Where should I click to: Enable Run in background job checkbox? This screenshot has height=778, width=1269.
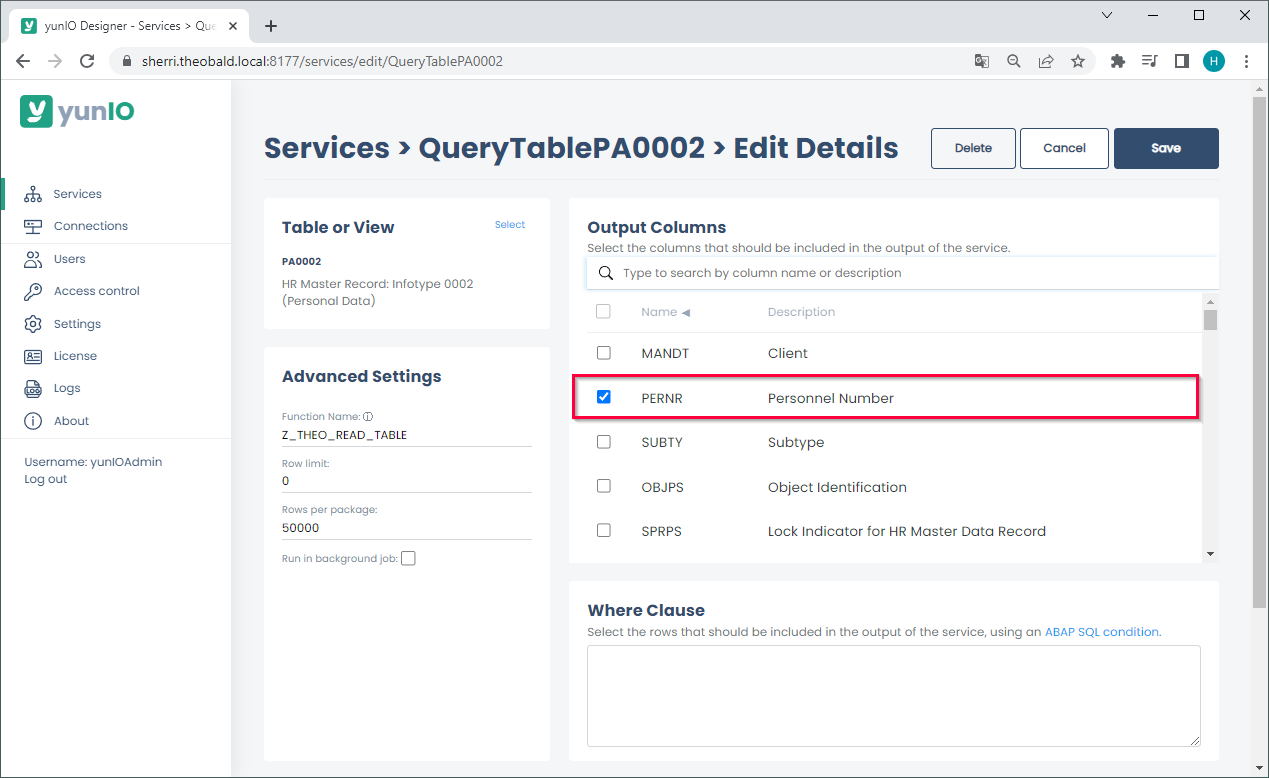(408, 559)
